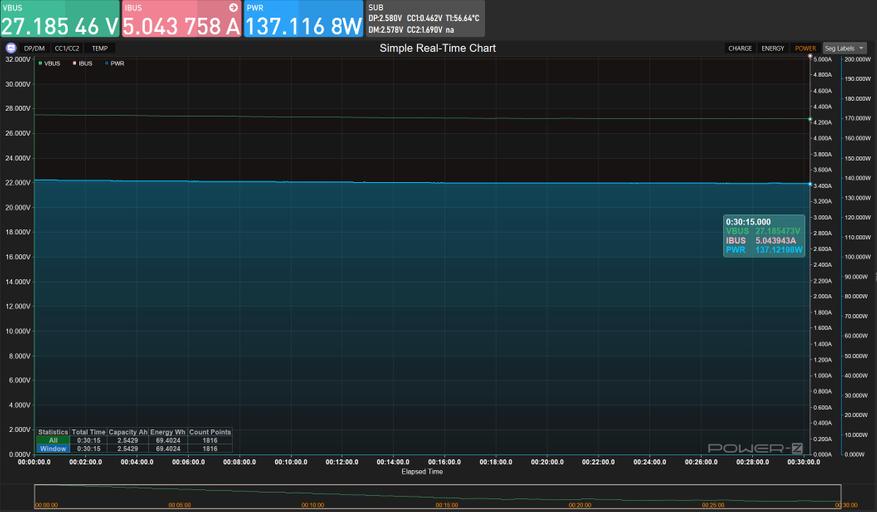Select the Window row in the statistics table
Image resolution: width=877 pixels, height=512 pixels.
coord(134,449)
